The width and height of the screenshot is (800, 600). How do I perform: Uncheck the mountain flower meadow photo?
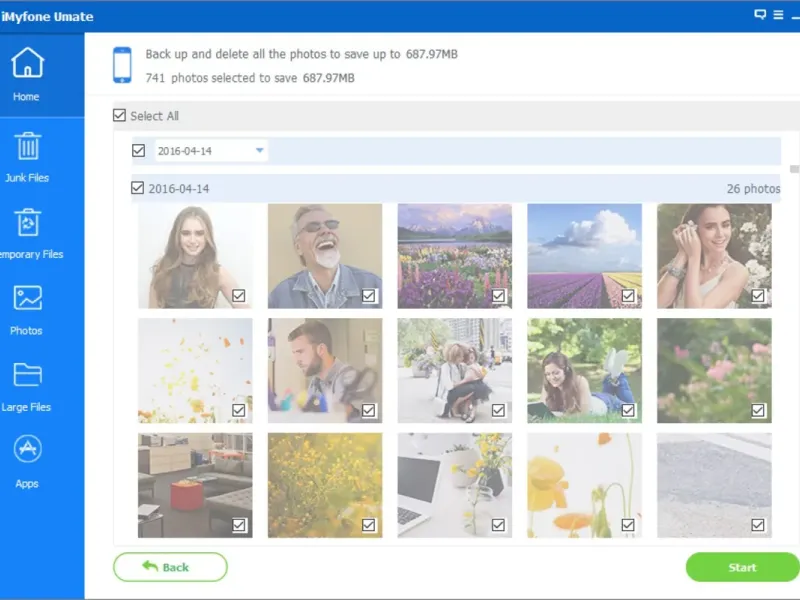[x=498, y=295]
